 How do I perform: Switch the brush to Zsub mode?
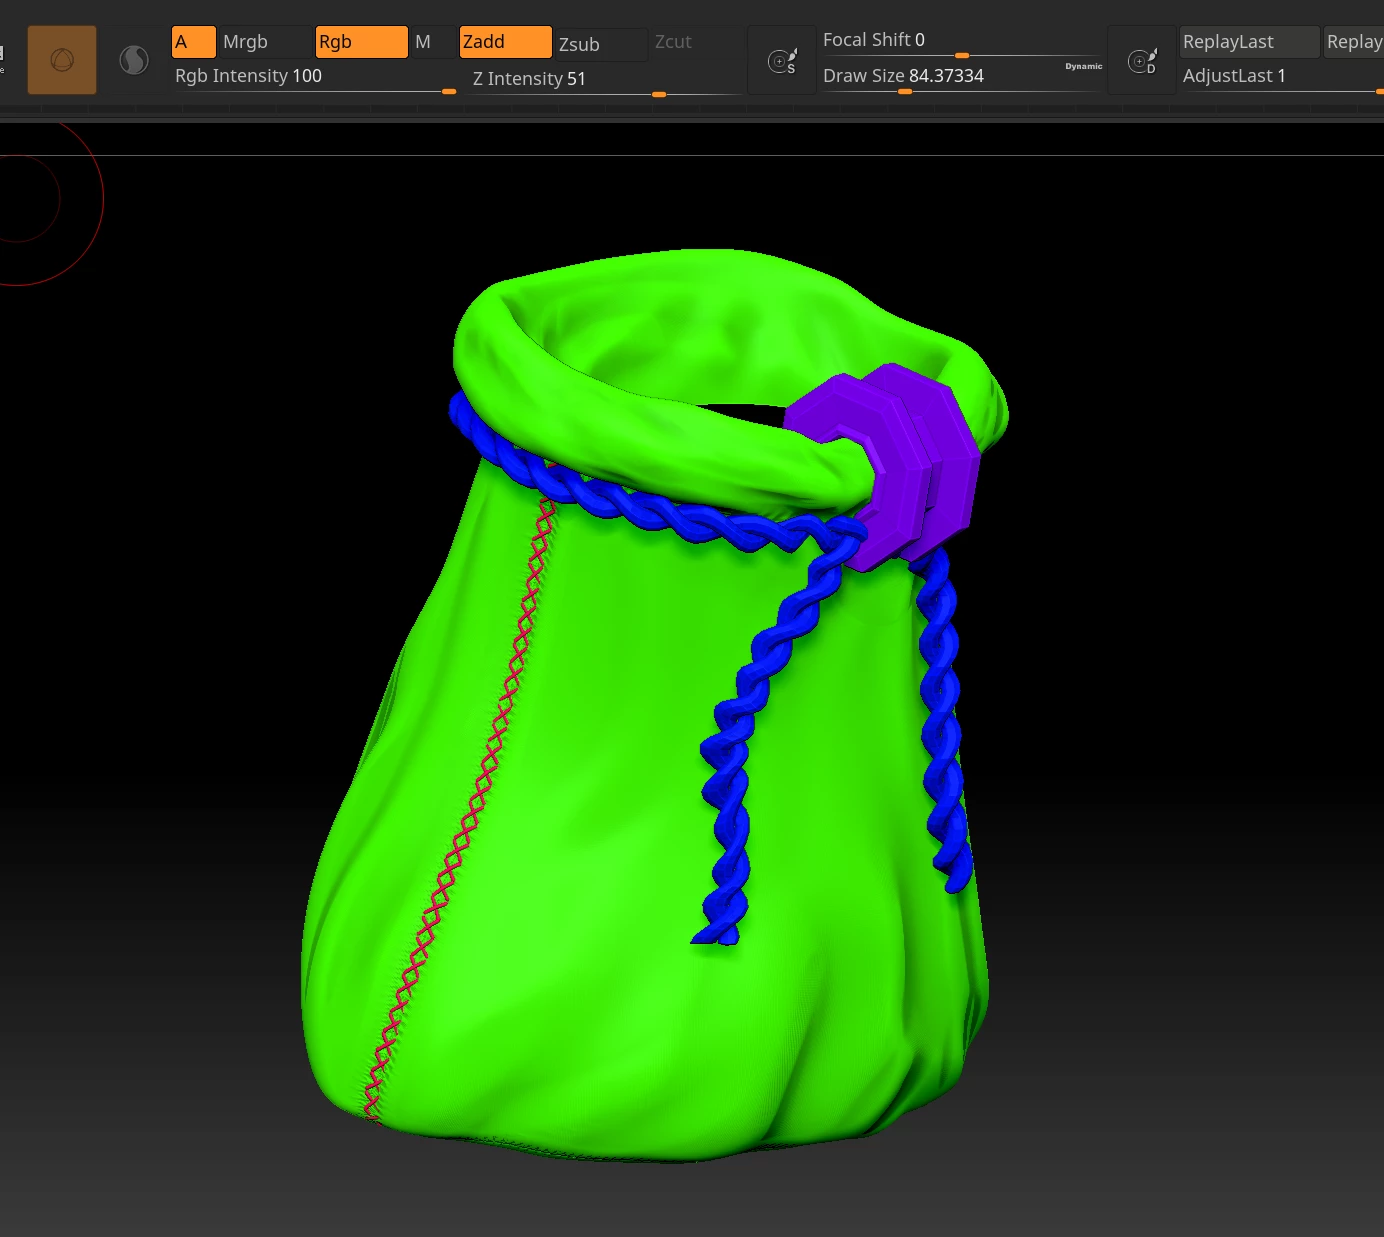click(602, 45)
